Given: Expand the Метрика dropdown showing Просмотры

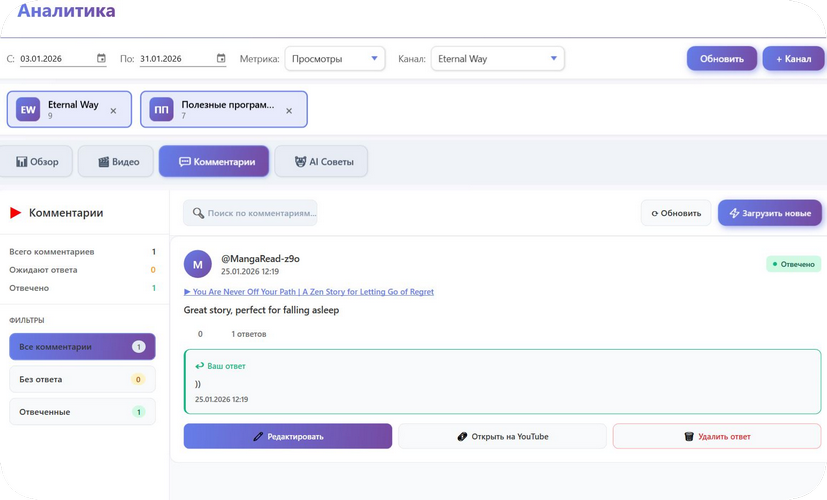Looking at the screenshot, I should (334, 59).
